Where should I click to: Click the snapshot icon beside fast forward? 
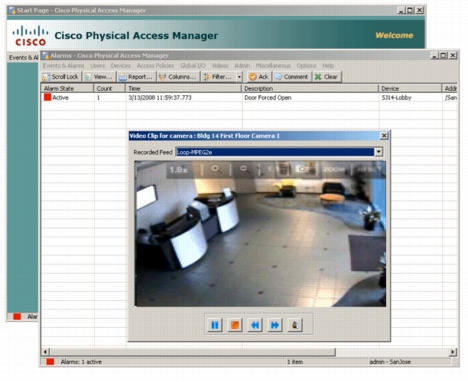click(x=295, y=325)
